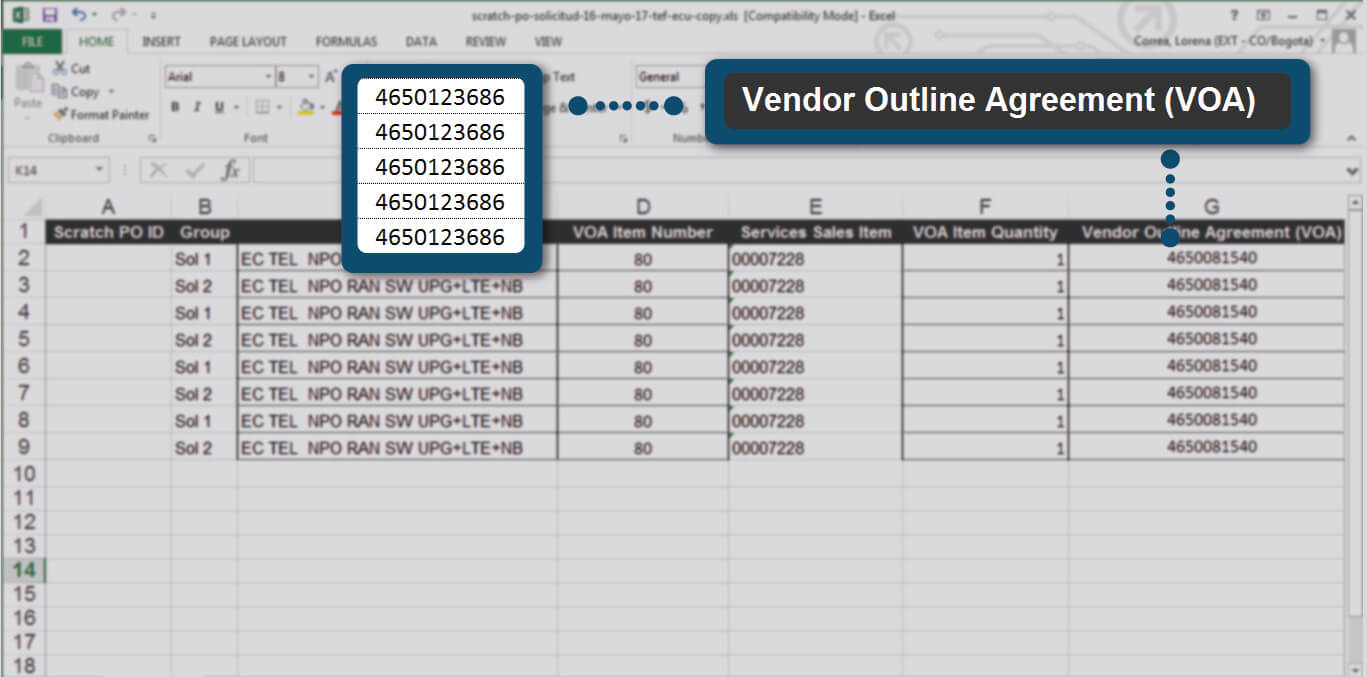Toggle Underline formatting
Viewport: 1367px width, 677px height.
(x=217, y=107)
